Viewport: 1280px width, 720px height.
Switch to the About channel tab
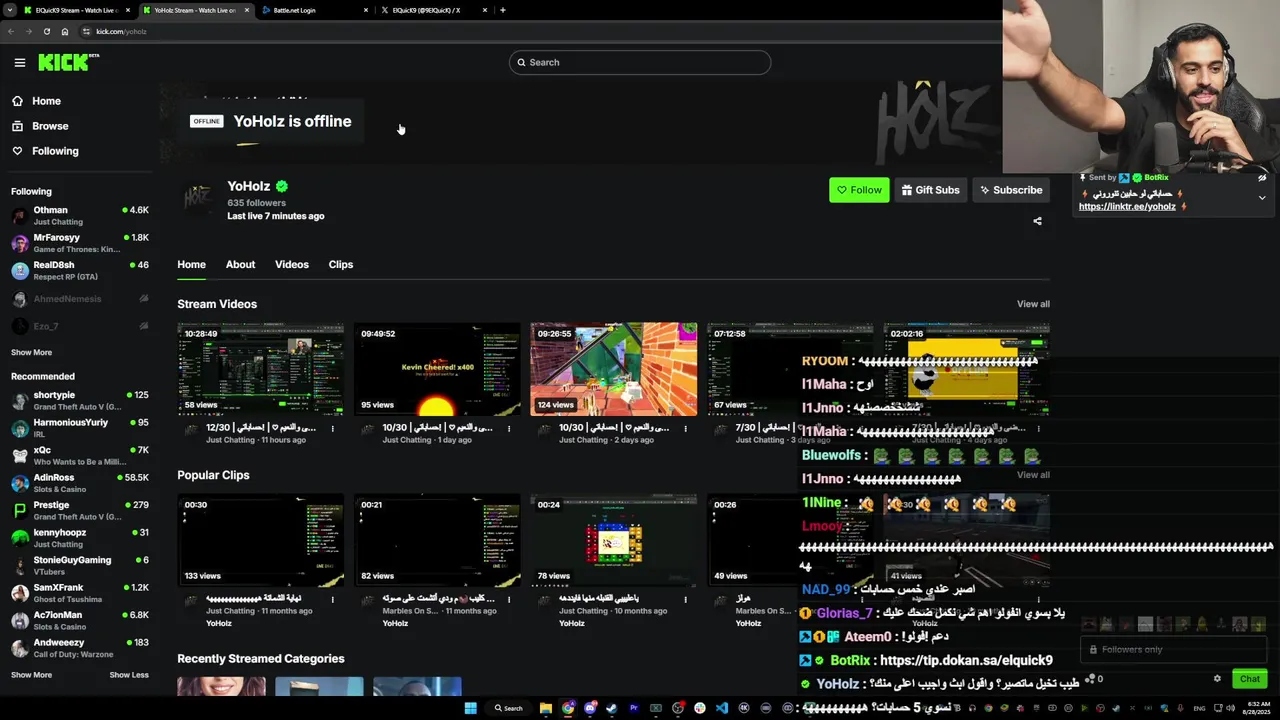tap(240, 265)
